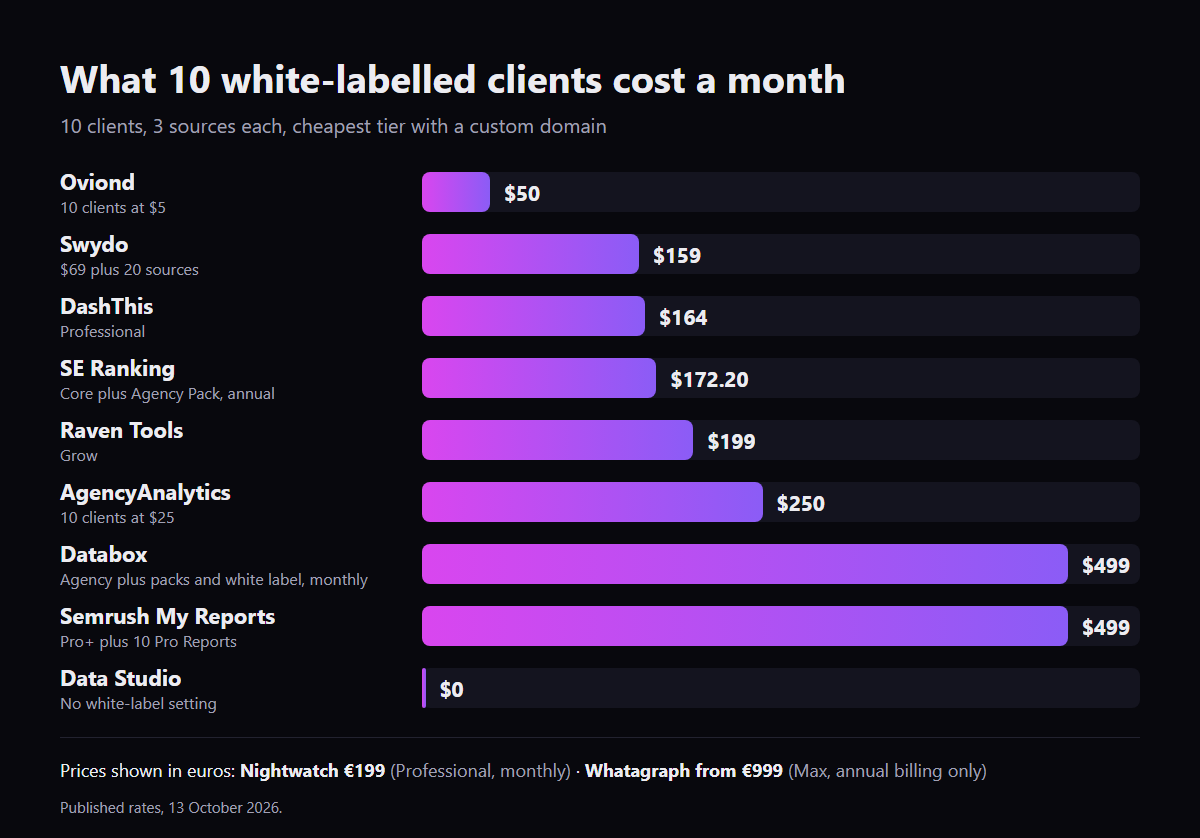Screen dimensions: 1200x838
Task: Select the Semrush My Reports label
Action: click(167, 617)
